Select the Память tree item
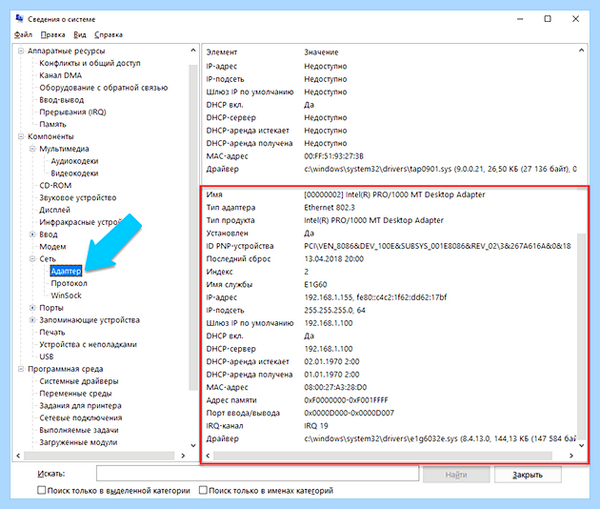Viewport: 600px width, 509px height. (53, 124)
